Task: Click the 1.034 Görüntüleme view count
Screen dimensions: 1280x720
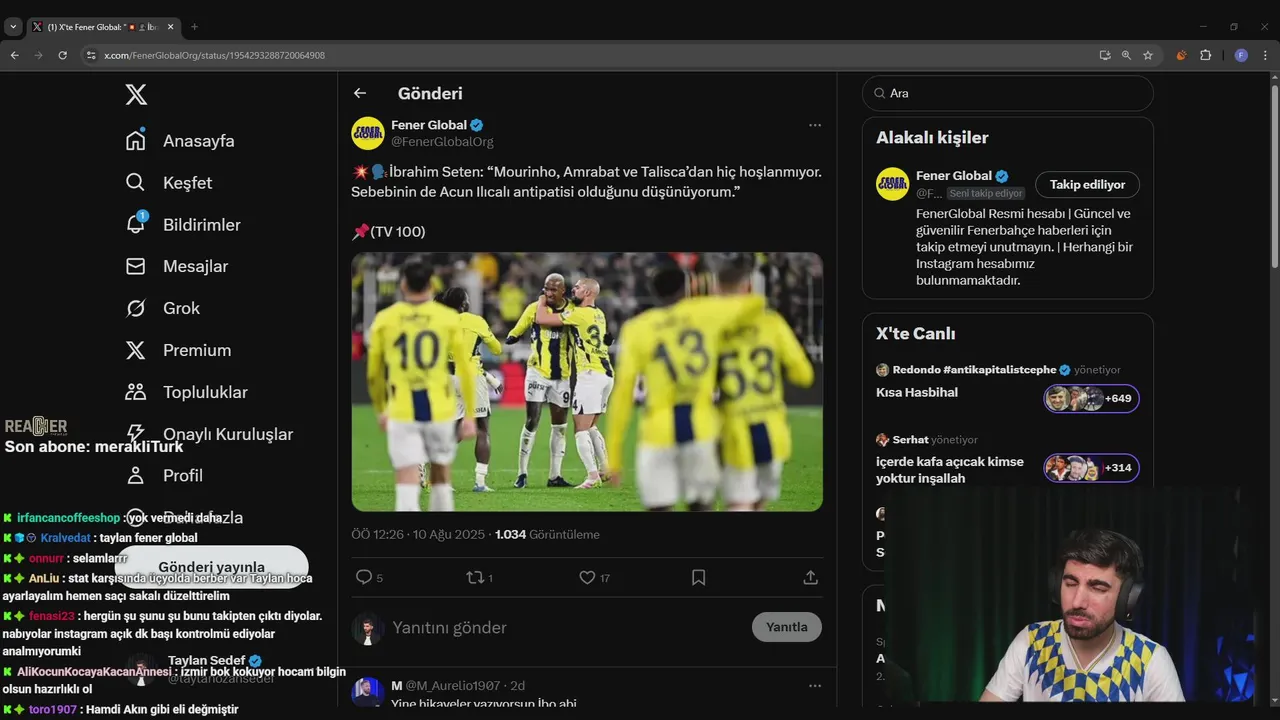Action: point(547,535)
